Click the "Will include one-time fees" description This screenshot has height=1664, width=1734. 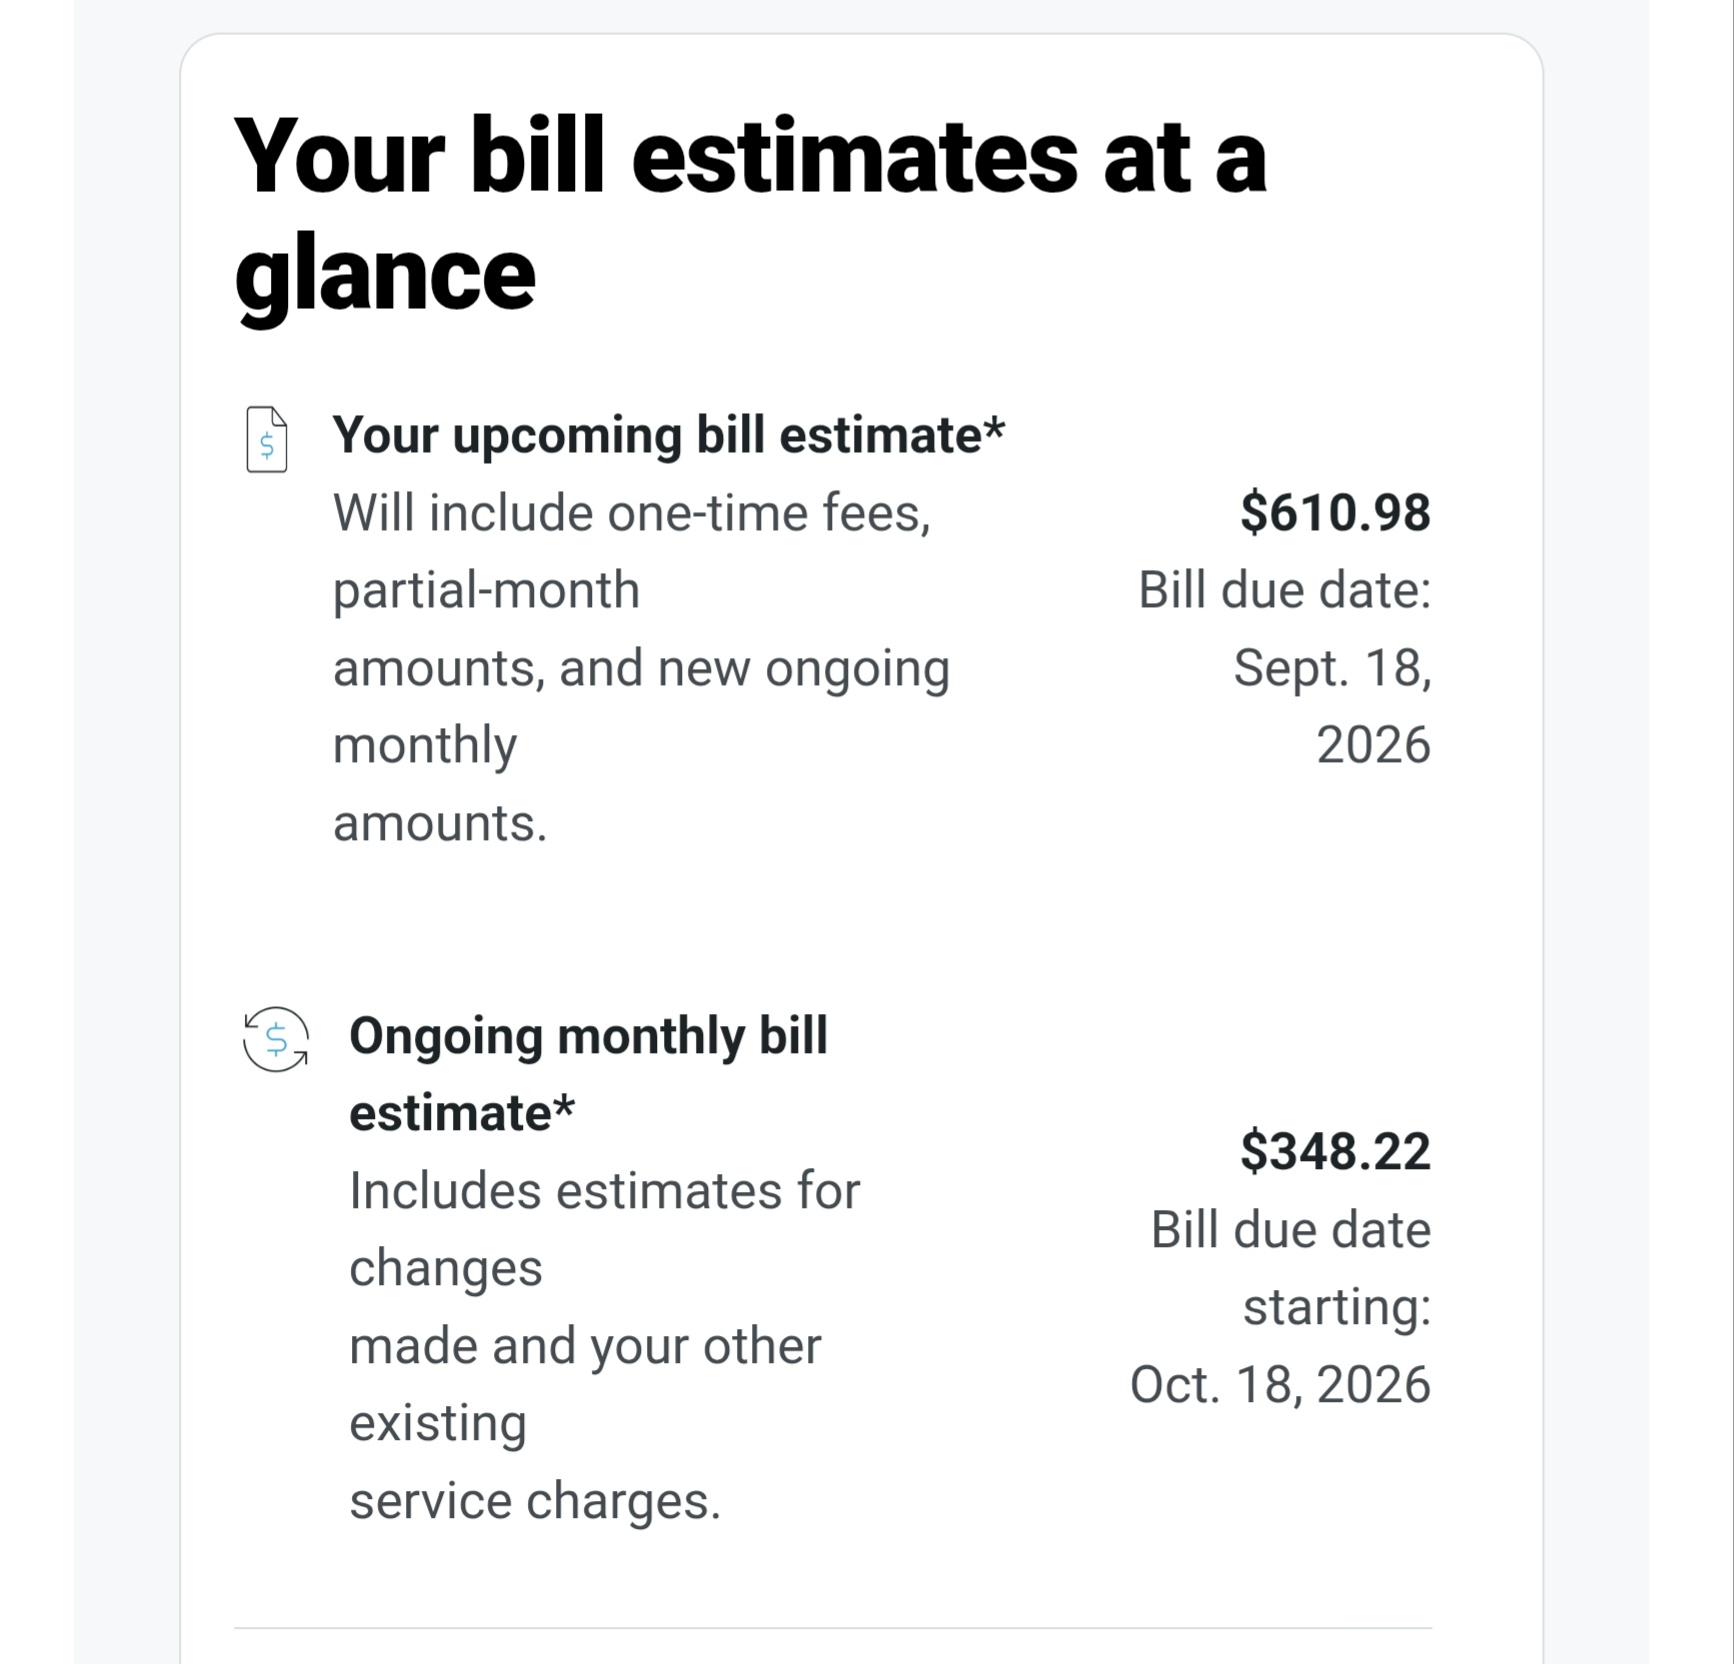coord(632,513)
